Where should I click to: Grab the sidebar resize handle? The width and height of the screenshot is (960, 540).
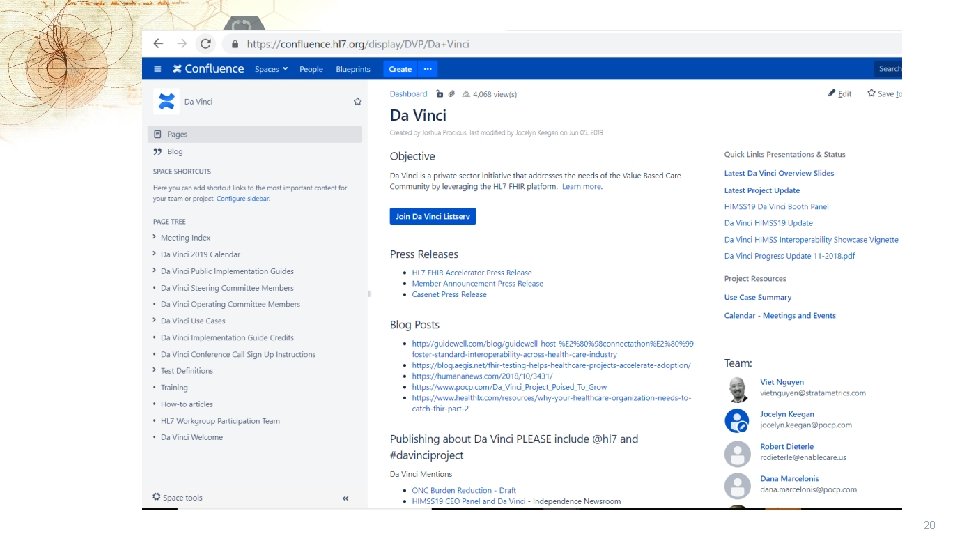pos(369,294)
